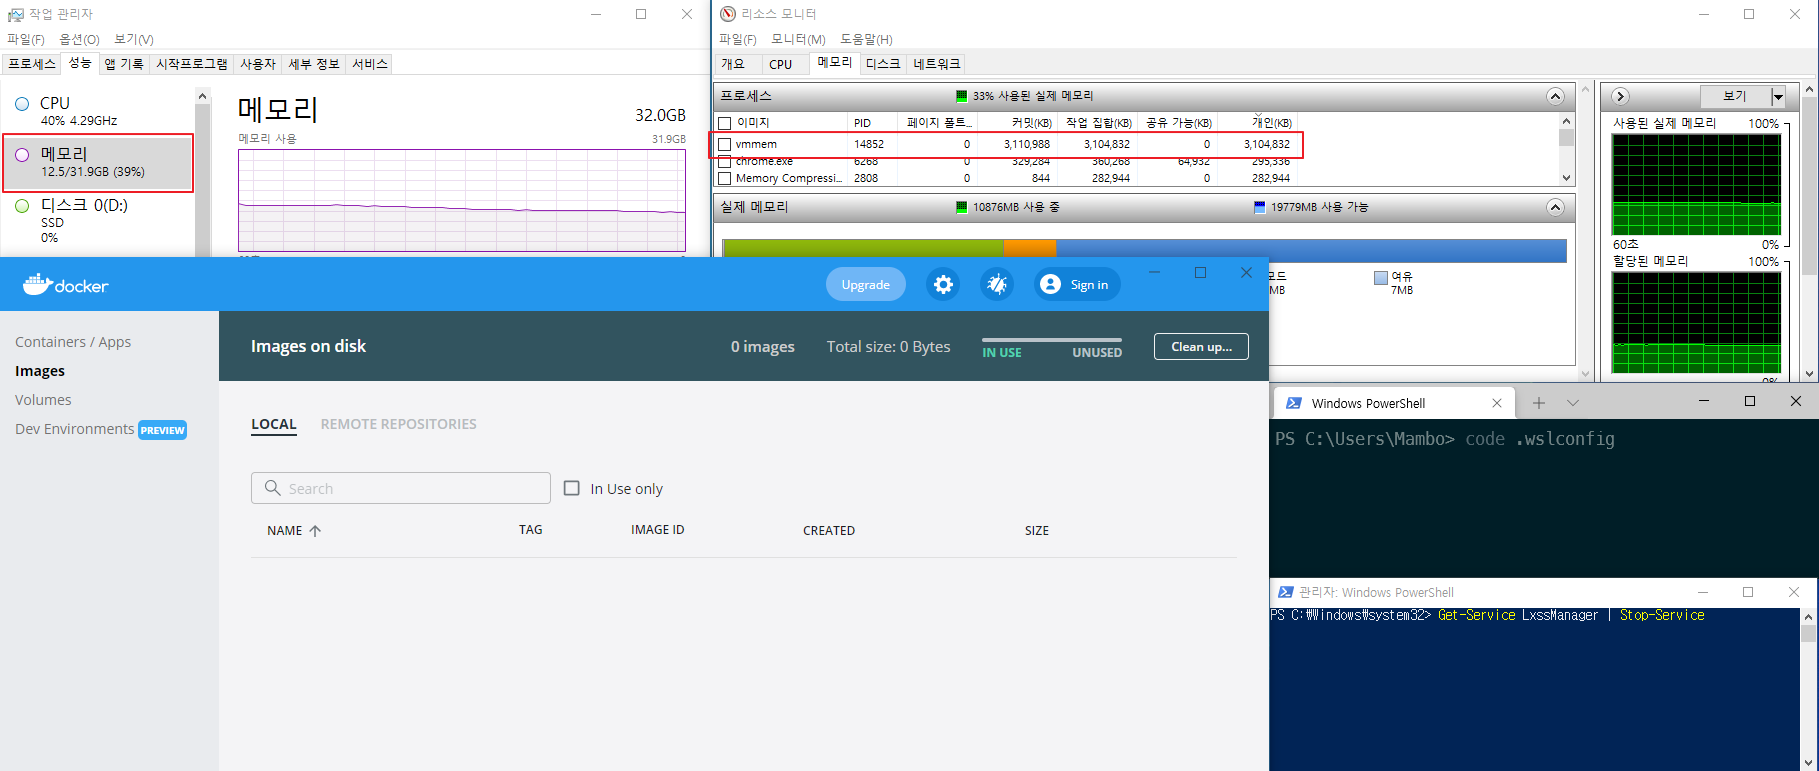The width and height of the screenshot is (1819, 771).
Task: Open the 디스크 tab in Resource Monitor
Action: (x=882, y=64)
